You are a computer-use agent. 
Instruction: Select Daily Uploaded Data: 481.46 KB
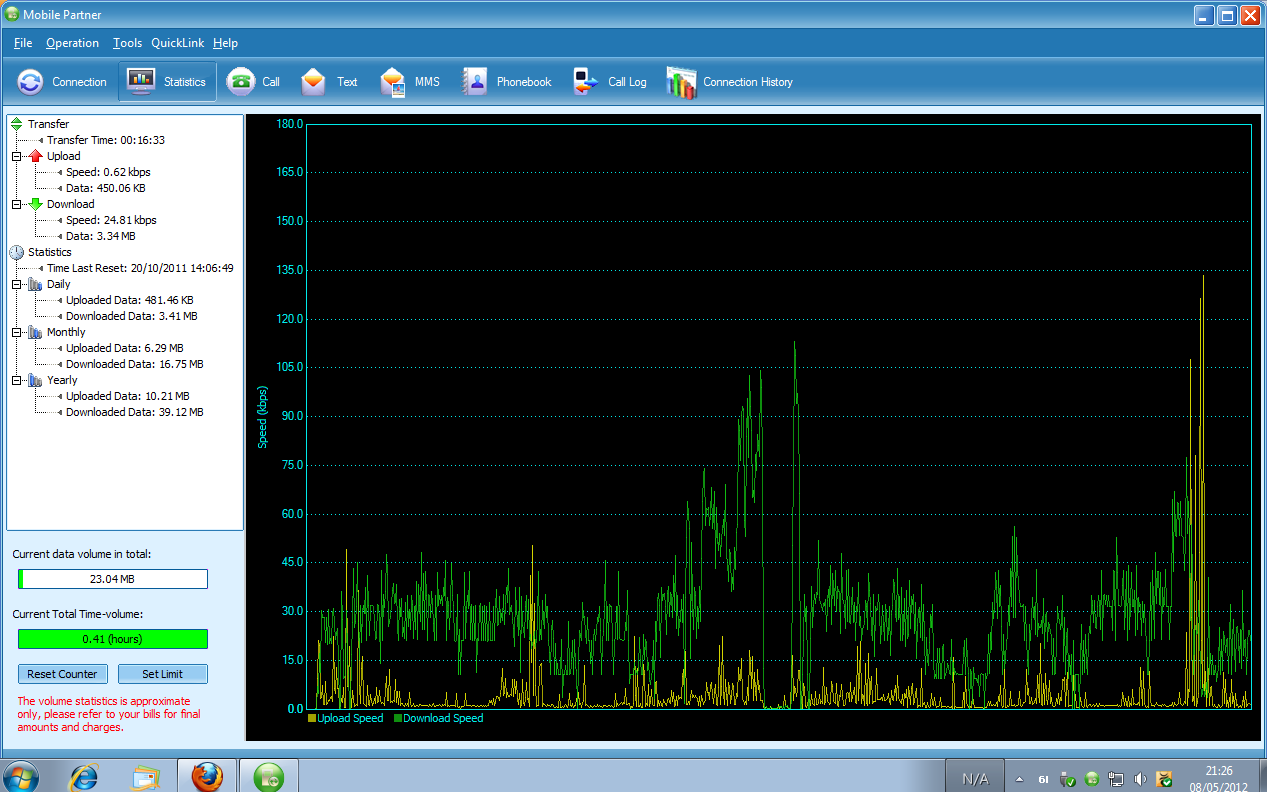tap(130, 300)
